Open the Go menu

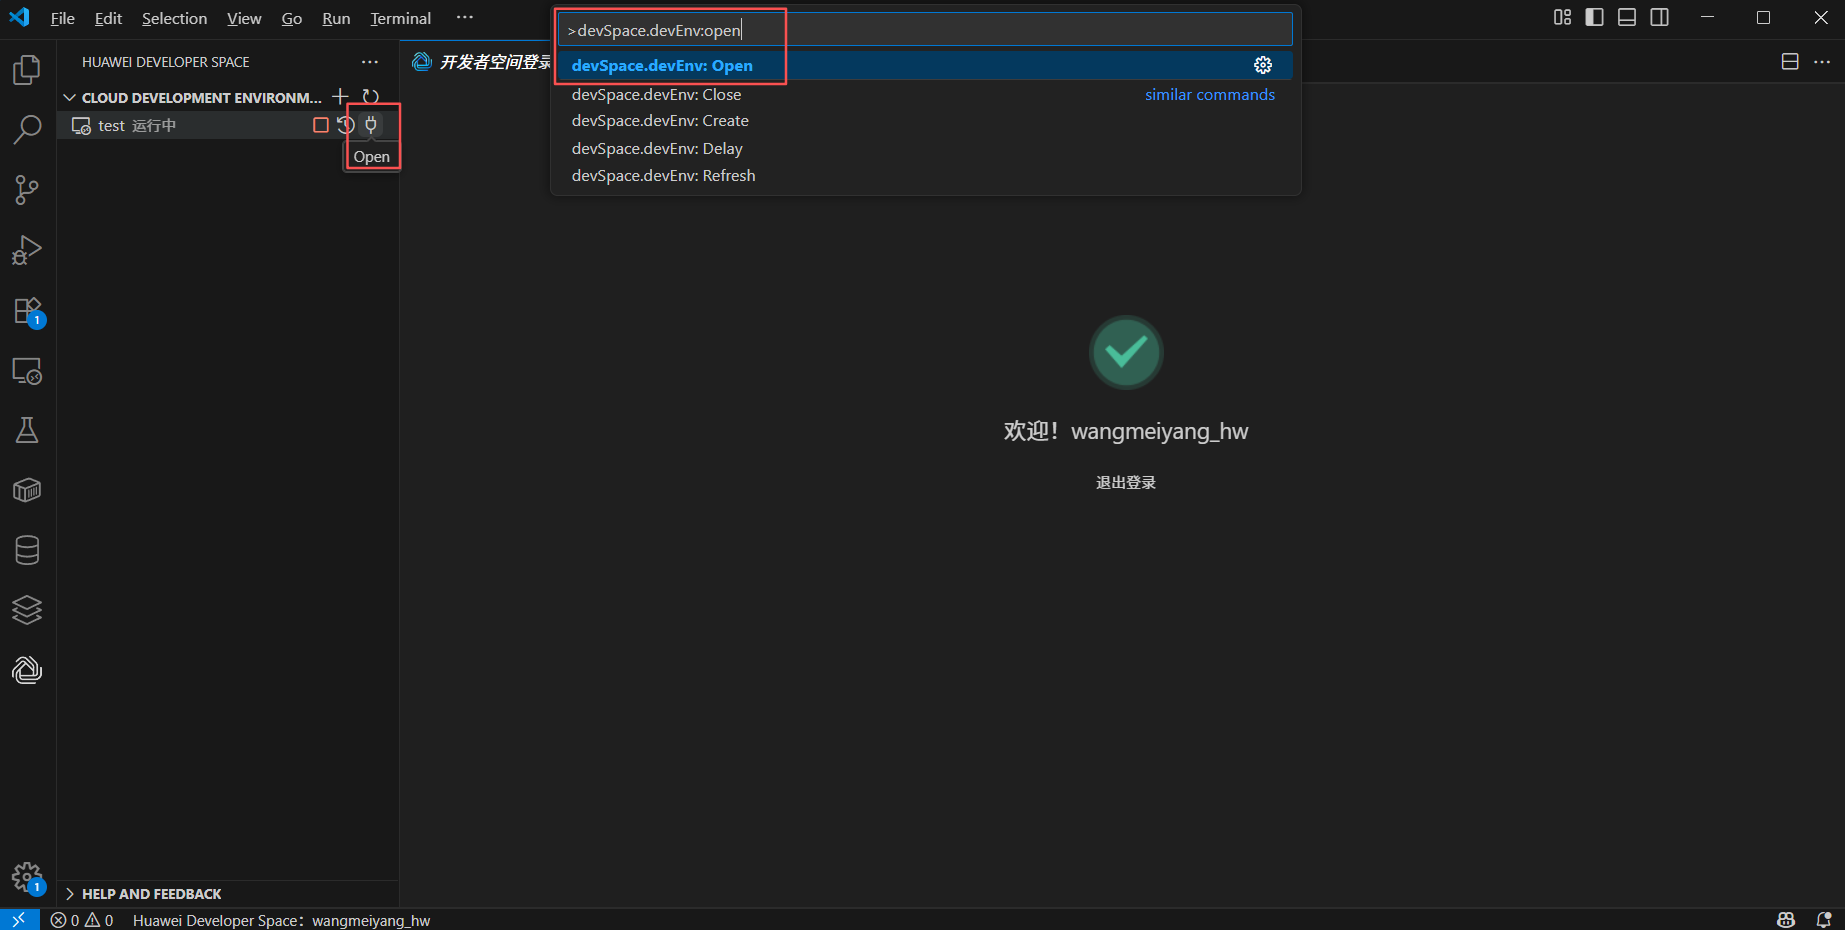[291, 18]
